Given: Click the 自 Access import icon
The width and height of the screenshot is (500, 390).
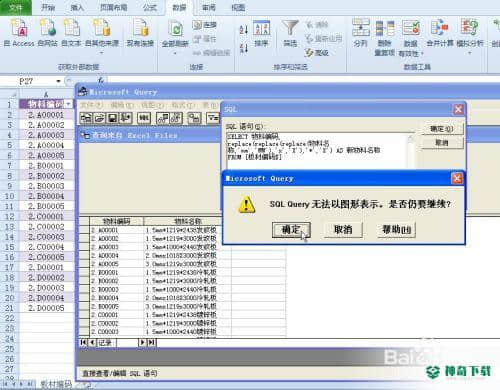Looking at the screenshot, I should point(19,28).
